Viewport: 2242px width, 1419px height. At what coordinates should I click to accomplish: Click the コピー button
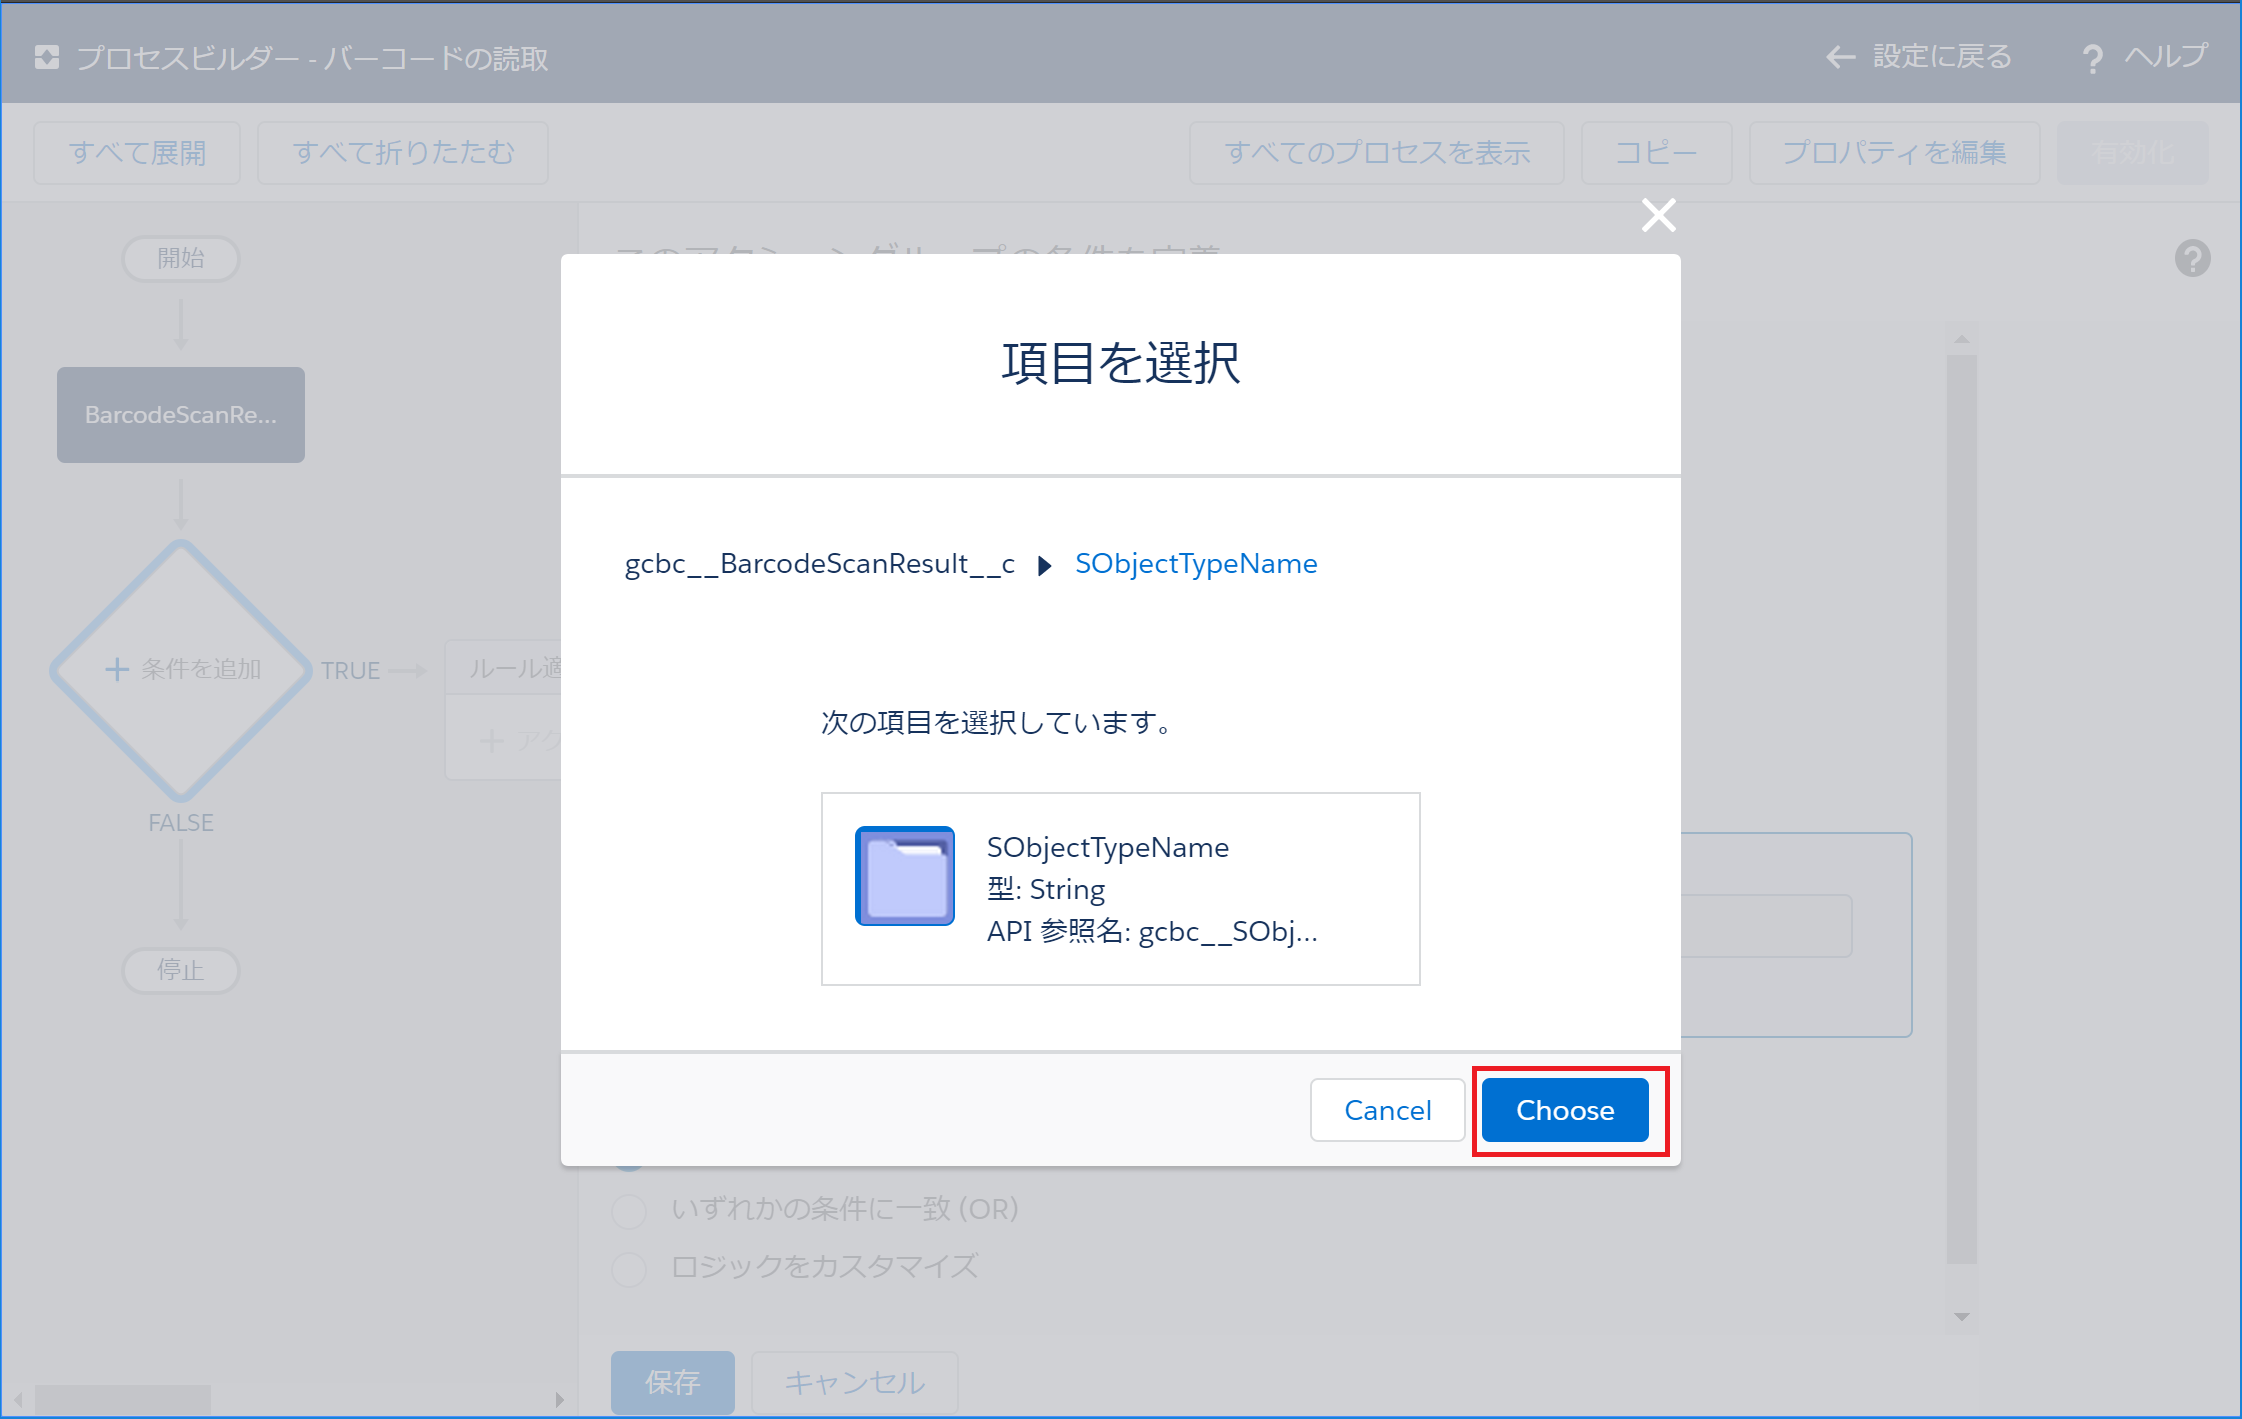tap(1656, 153)
